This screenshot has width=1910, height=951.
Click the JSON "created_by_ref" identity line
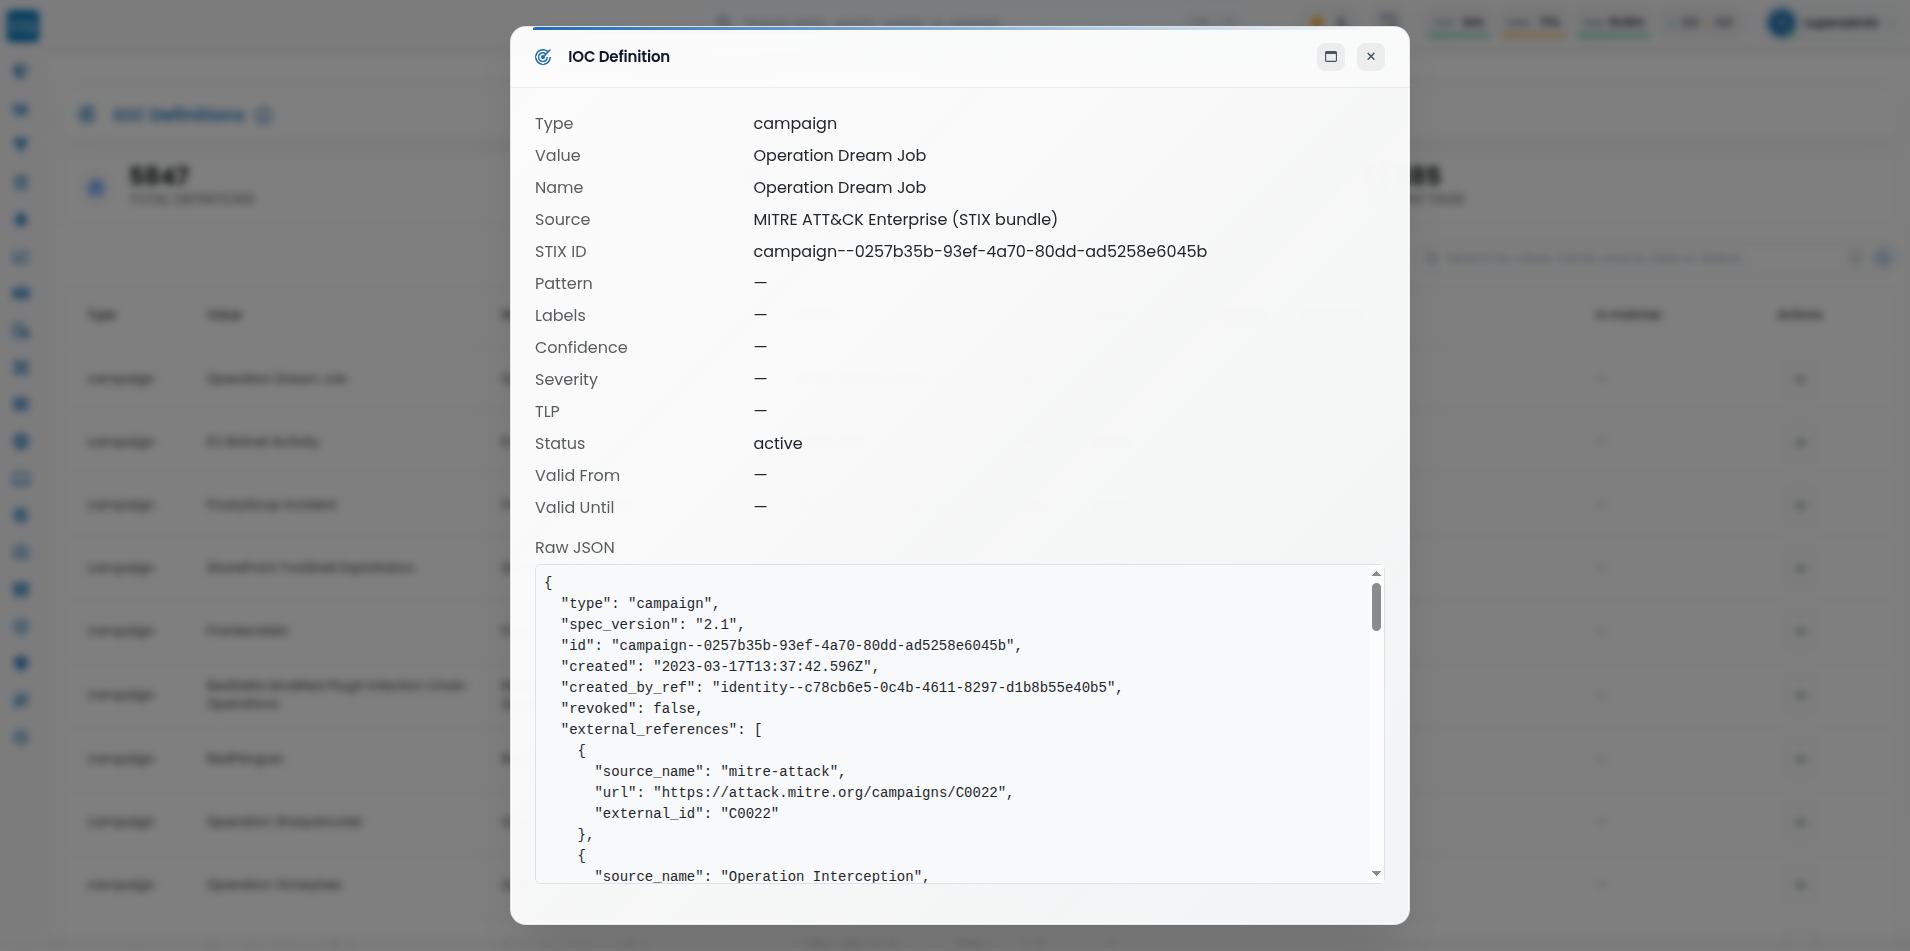[x=842, y=688]
